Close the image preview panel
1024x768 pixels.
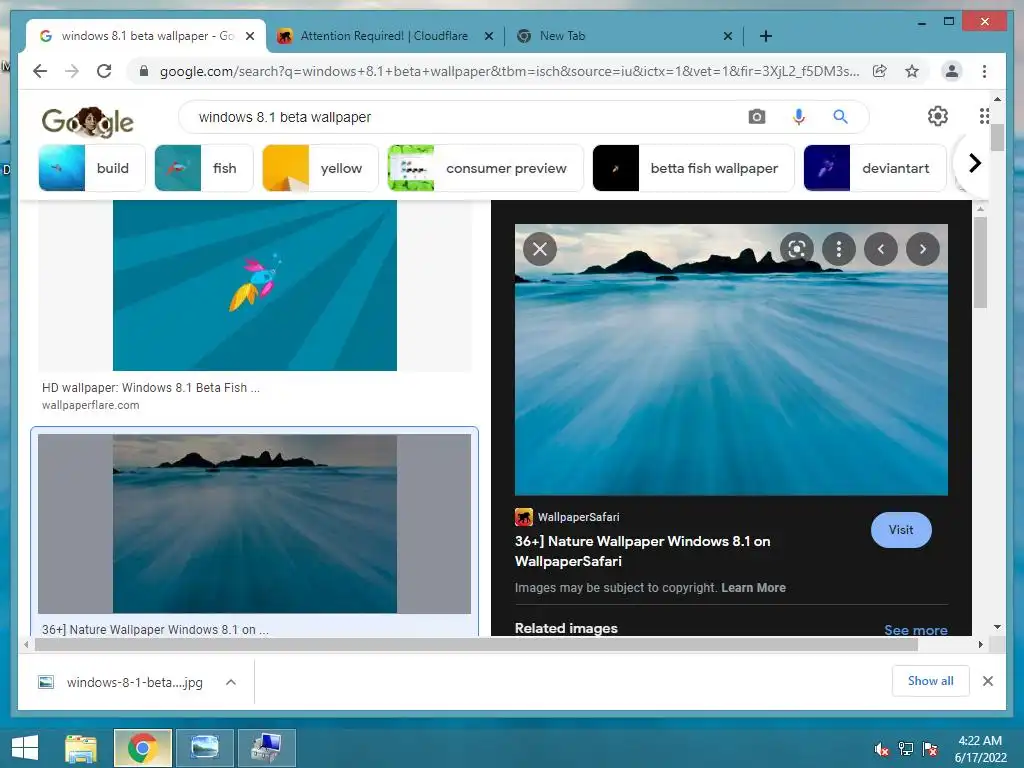coord(540,249)
